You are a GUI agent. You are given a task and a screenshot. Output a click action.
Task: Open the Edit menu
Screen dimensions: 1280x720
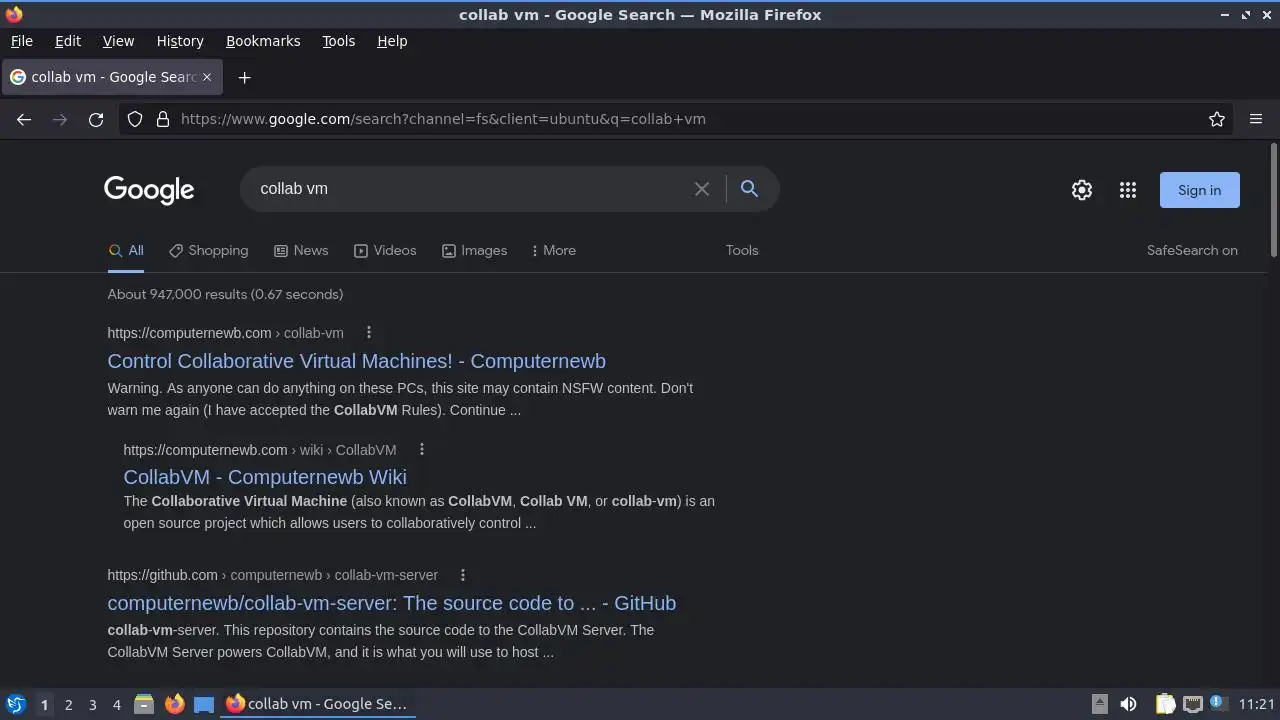[x=68, y=41]
